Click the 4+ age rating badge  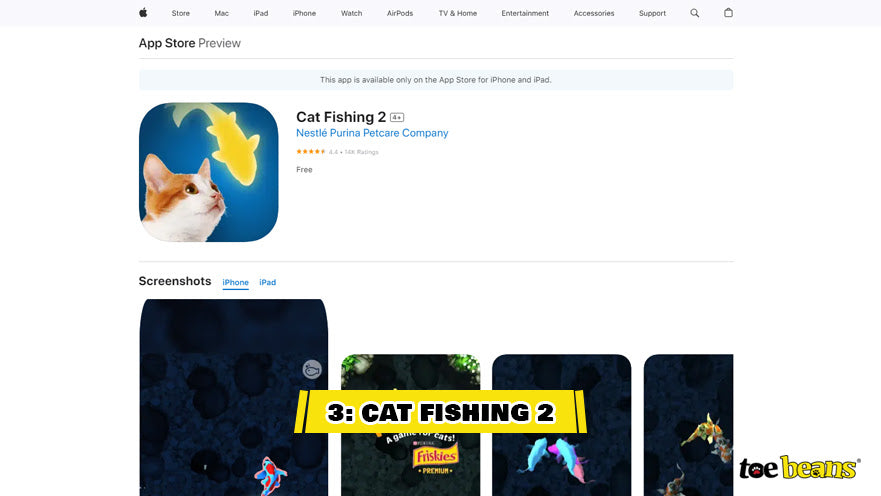coord(397,117)
